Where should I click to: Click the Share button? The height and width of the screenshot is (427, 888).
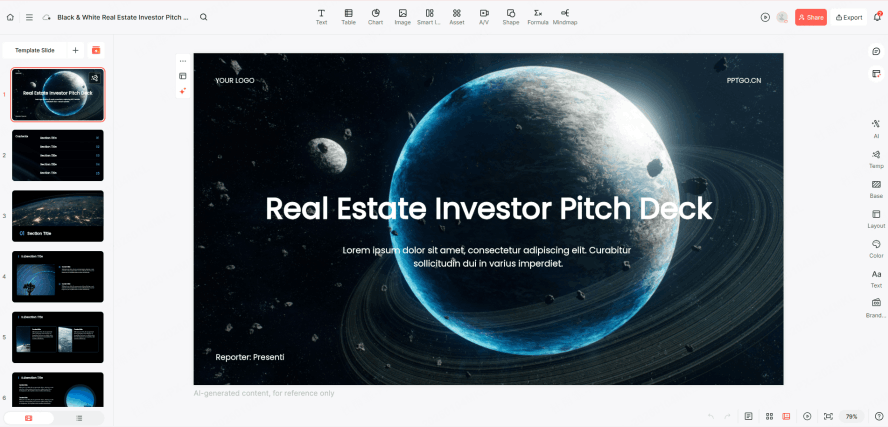(810, 18)
